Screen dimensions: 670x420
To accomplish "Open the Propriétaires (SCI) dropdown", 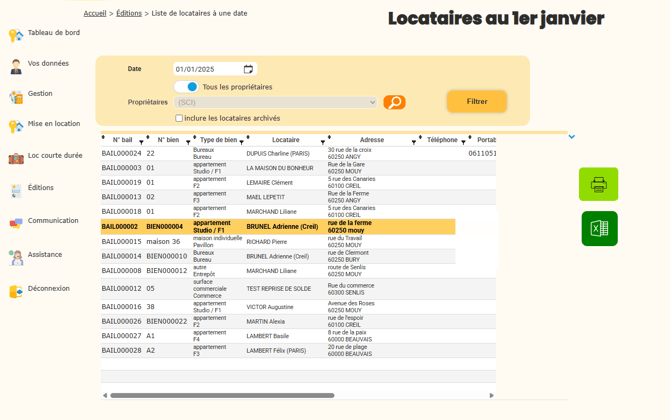I will 276,102.
